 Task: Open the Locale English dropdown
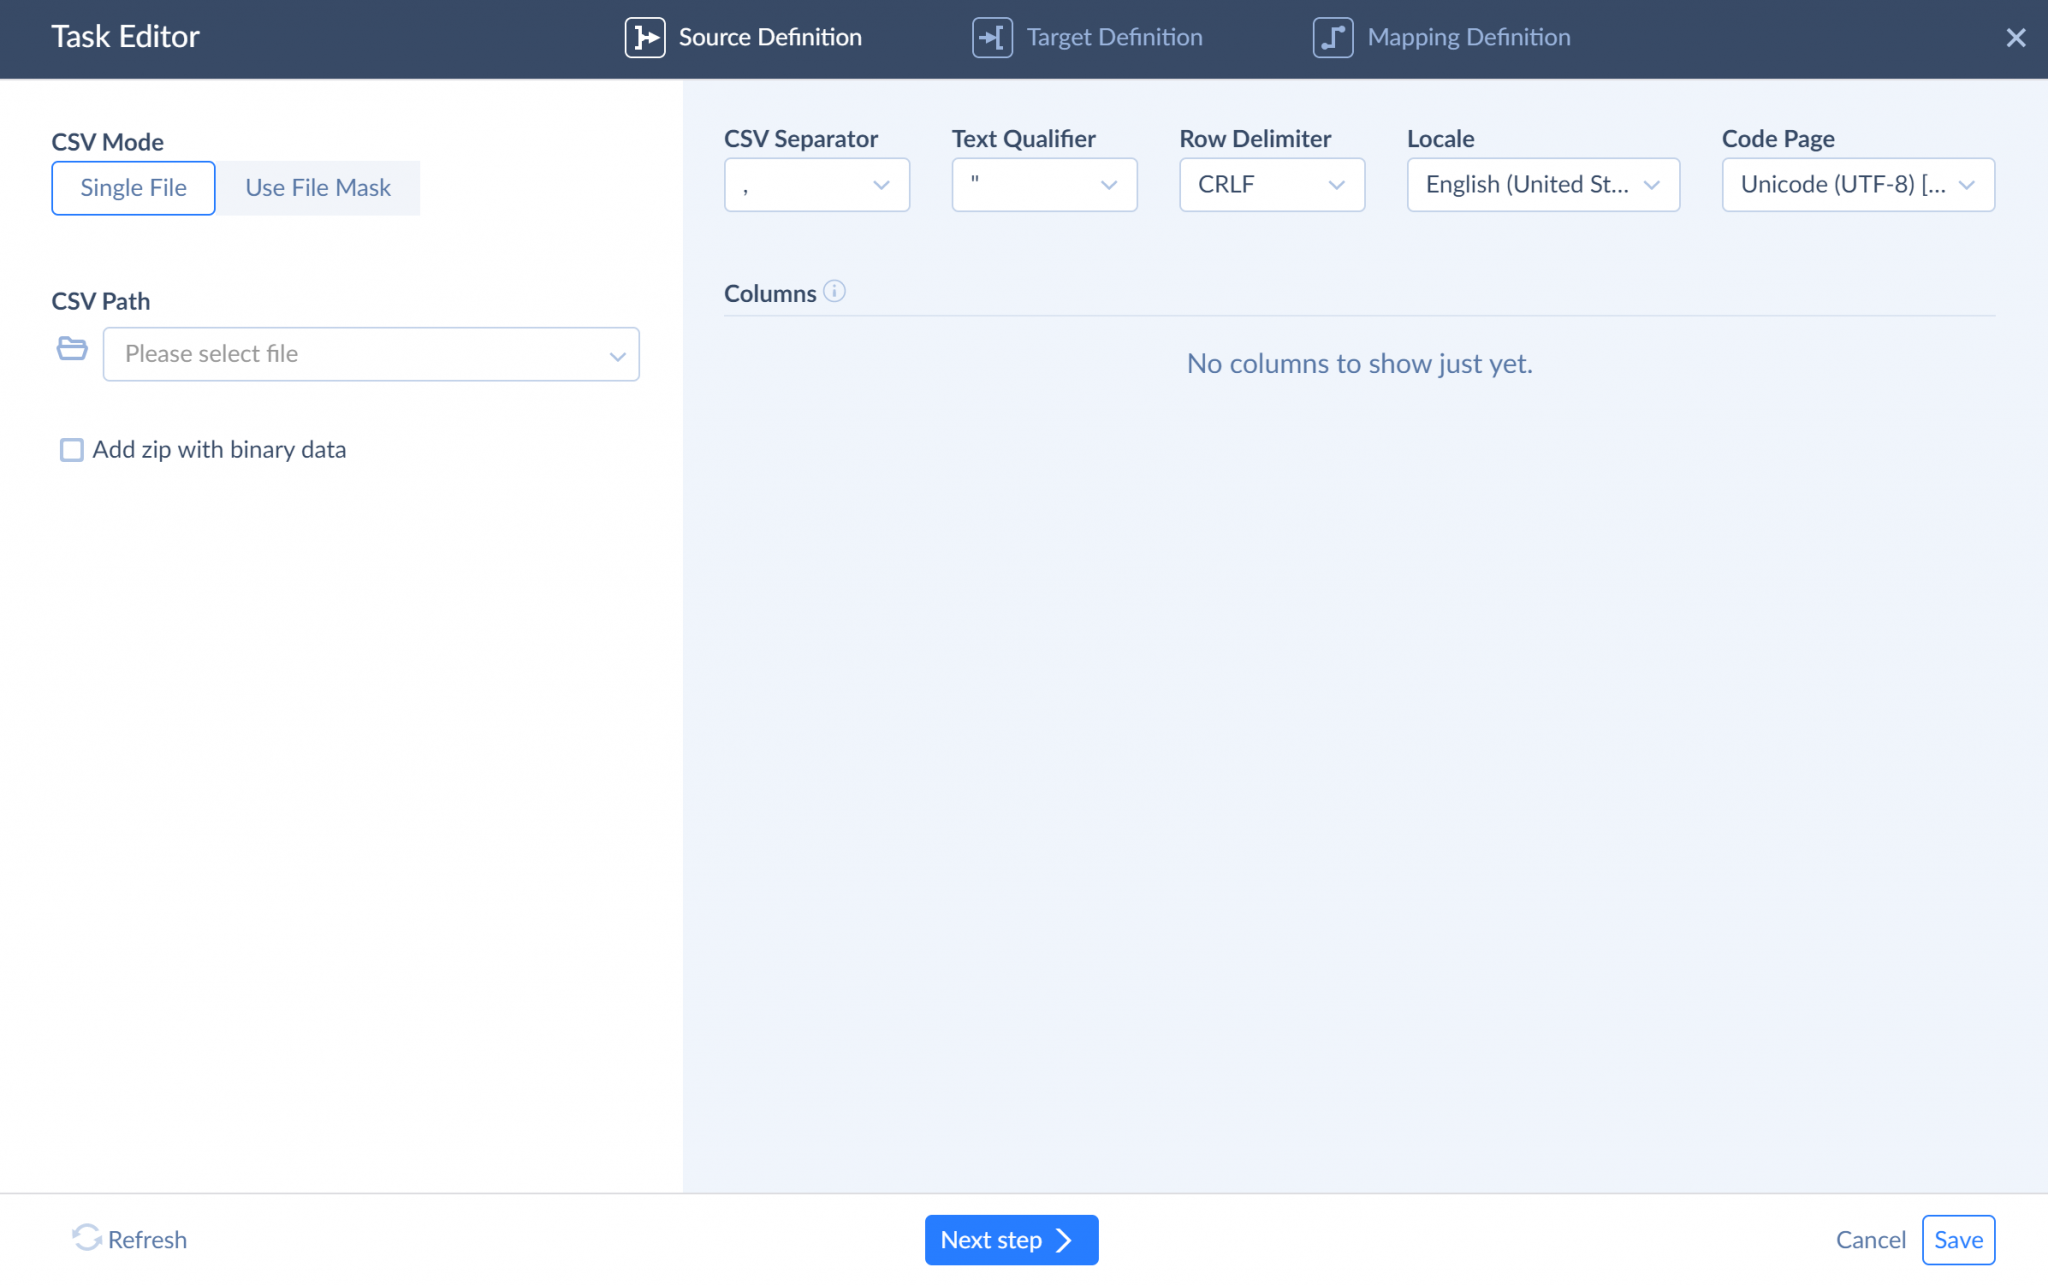click(x=1542, y=185)
